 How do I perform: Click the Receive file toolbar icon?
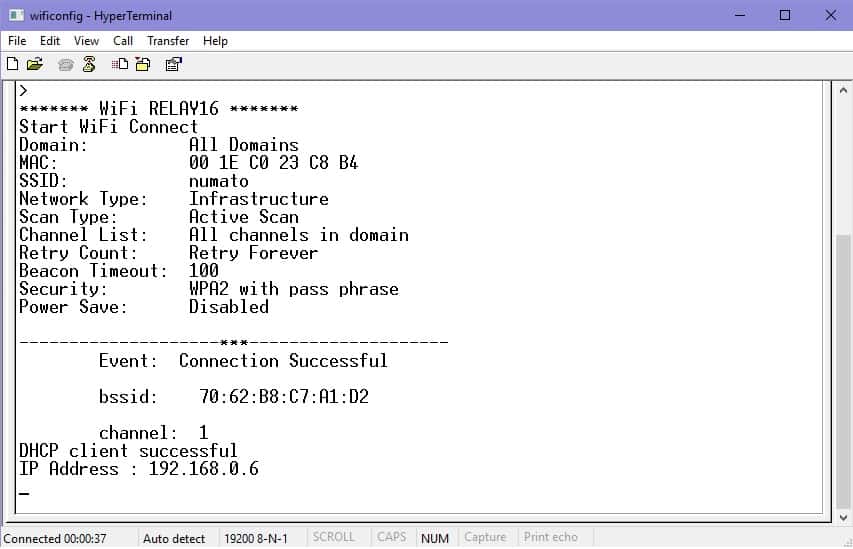tap(142, 64)
